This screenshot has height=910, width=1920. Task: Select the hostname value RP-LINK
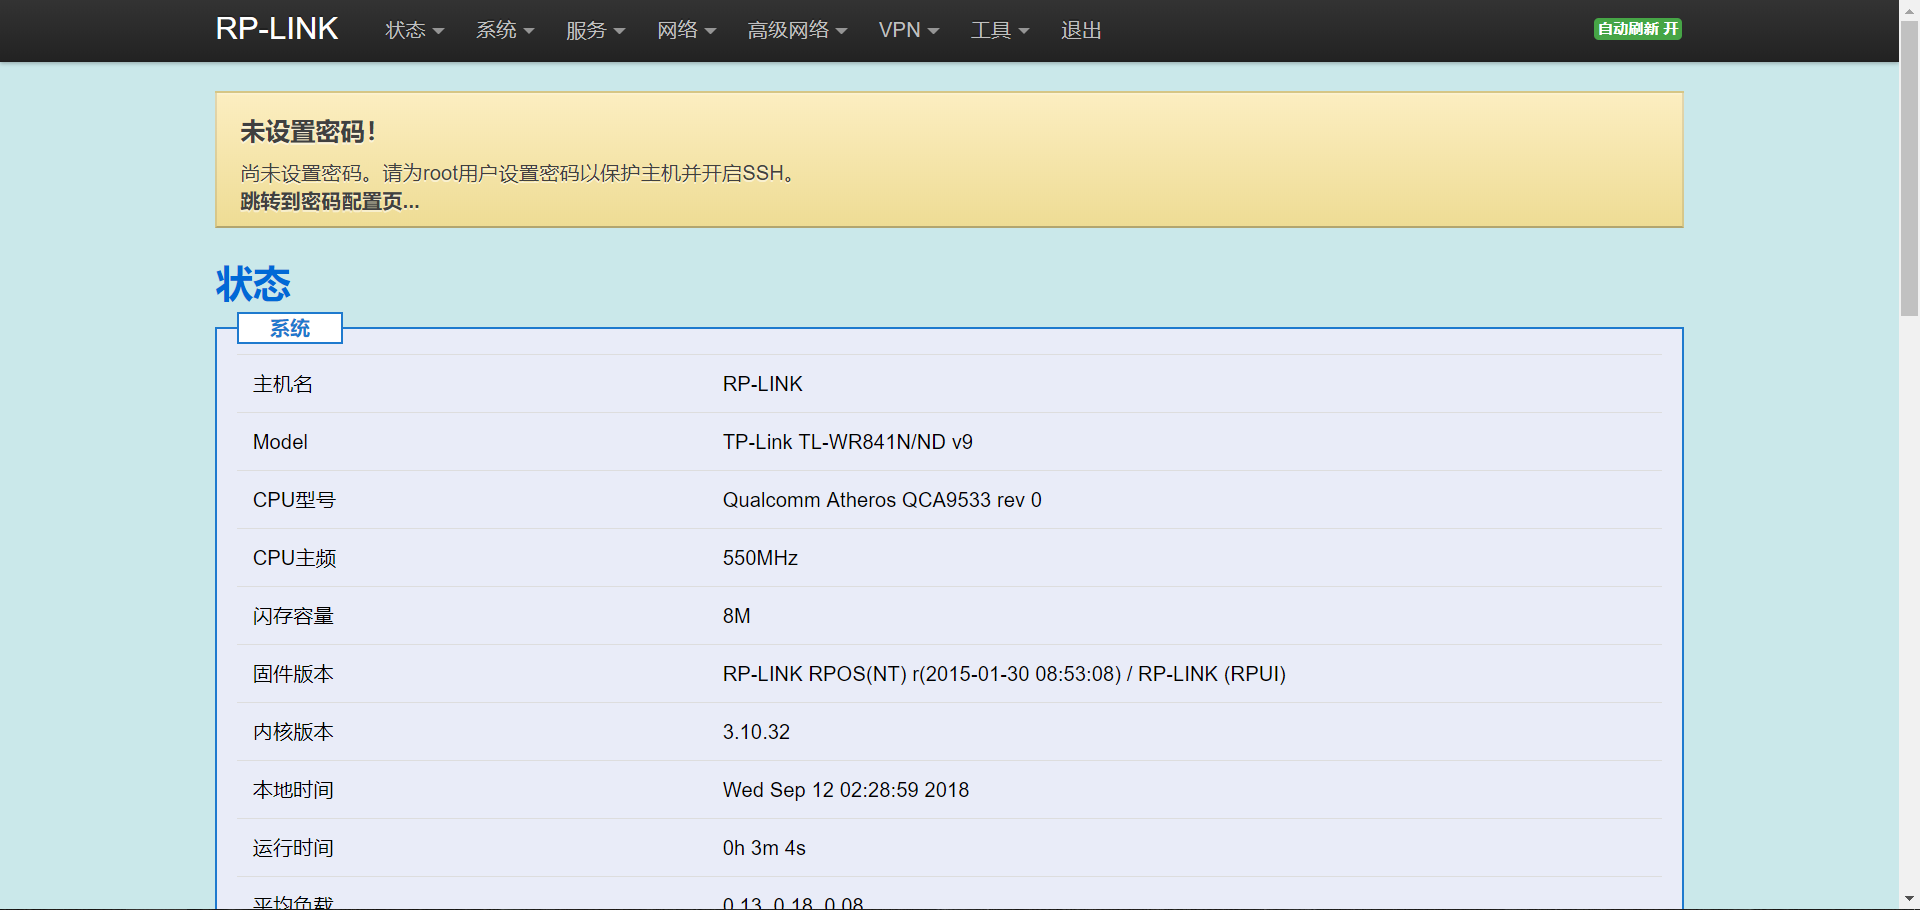[x=763, y=384]
